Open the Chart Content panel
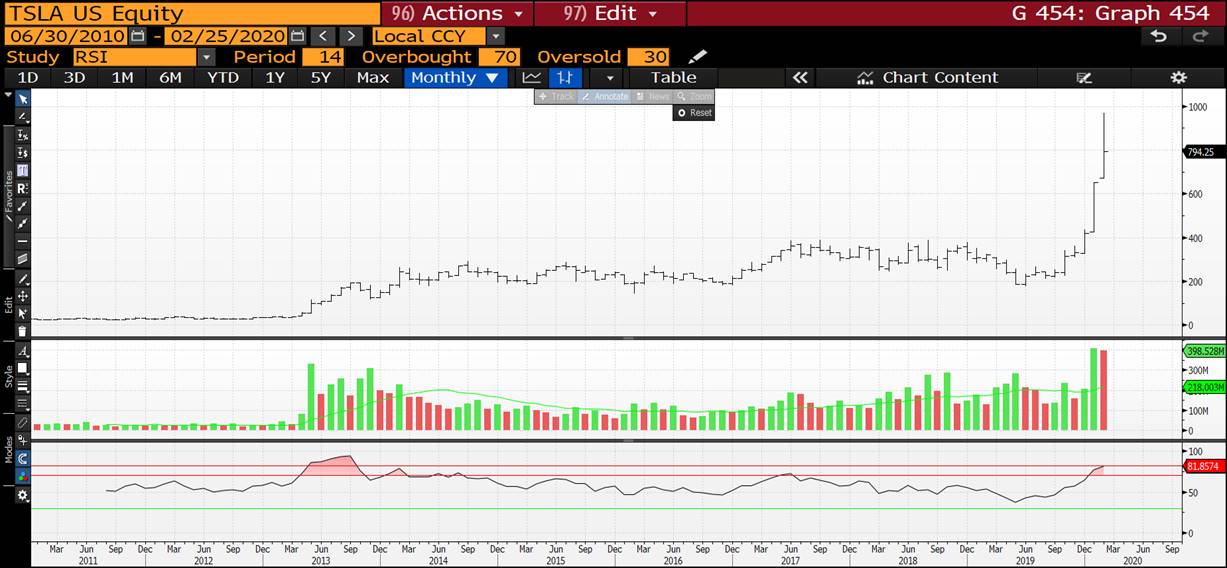 point(927,77)
